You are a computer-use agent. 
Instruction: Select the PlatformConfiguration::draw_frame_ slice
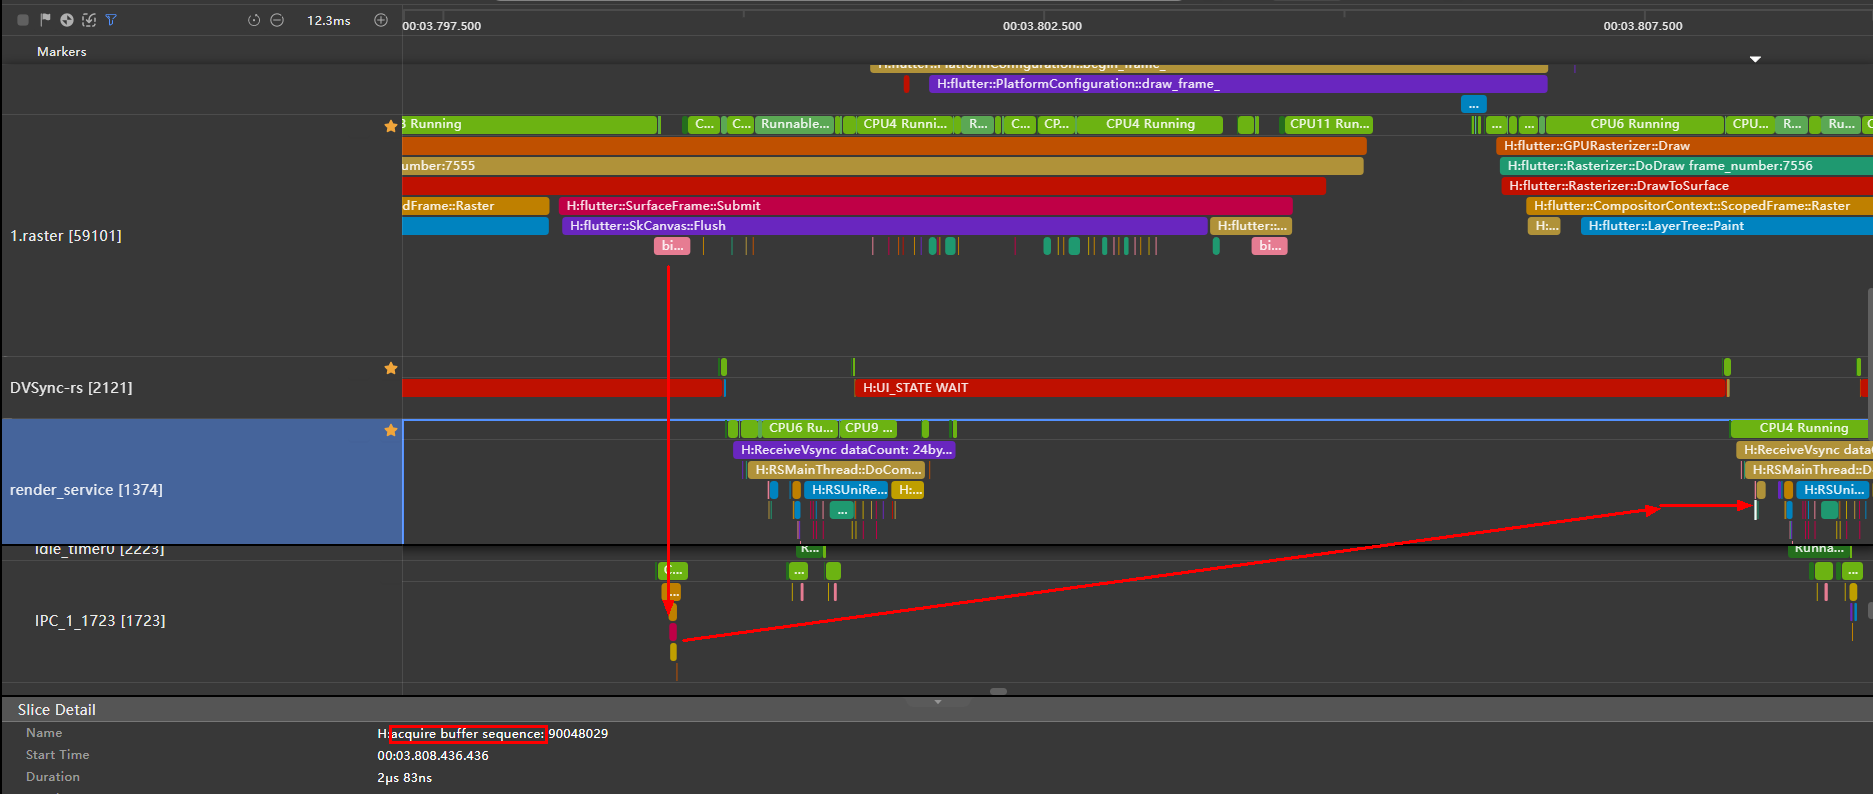tap(1238, 84)
